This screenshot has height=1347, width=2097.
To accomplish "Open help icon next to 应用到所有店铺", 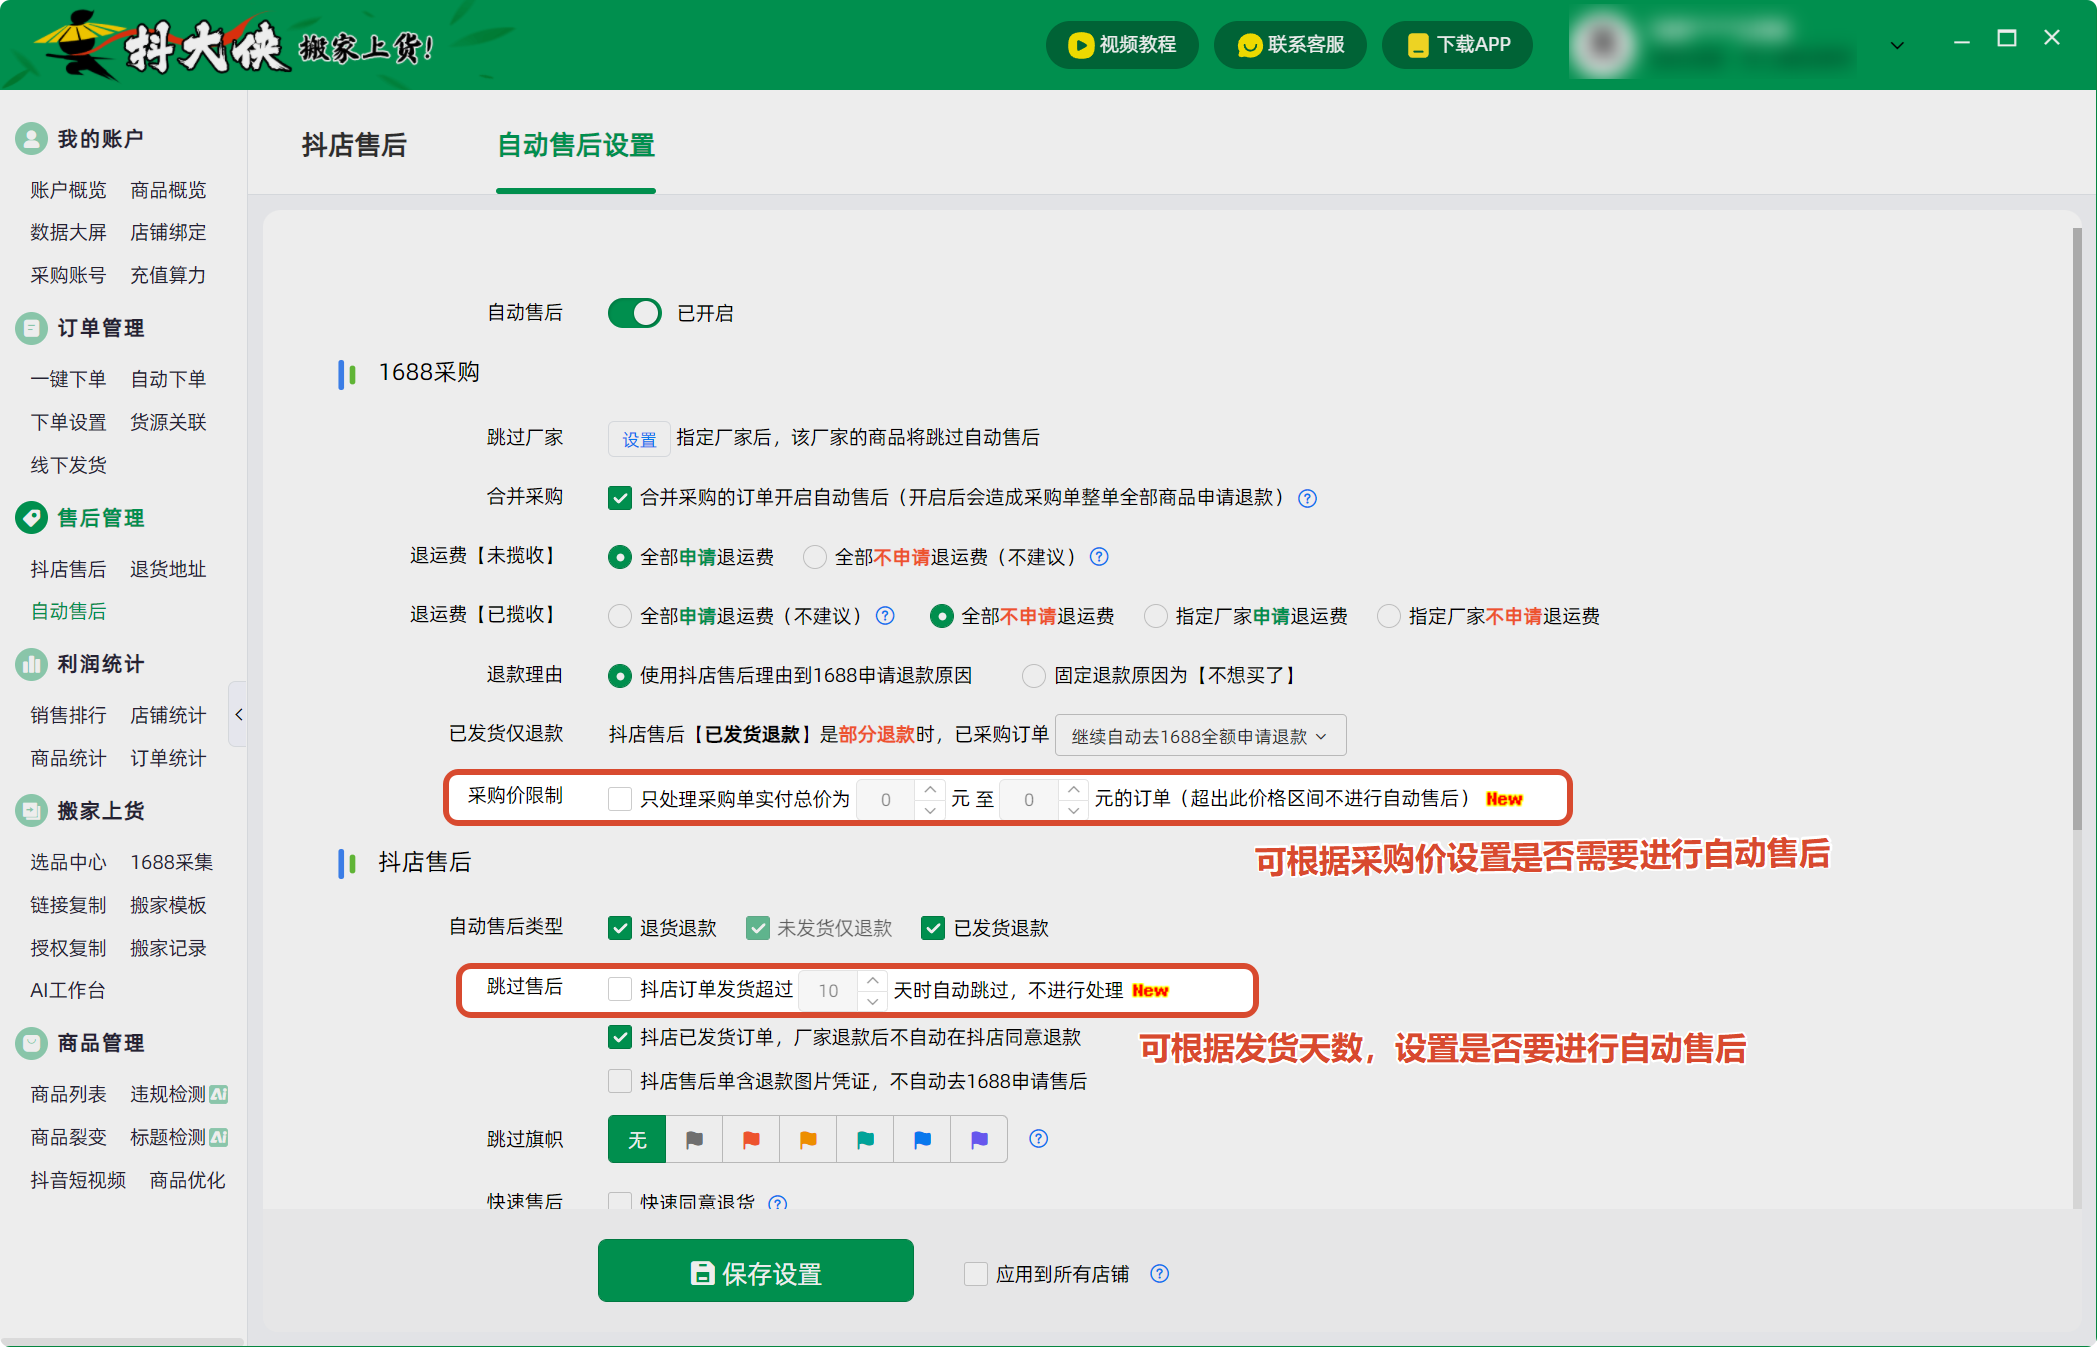I will coord(1160,1274).
